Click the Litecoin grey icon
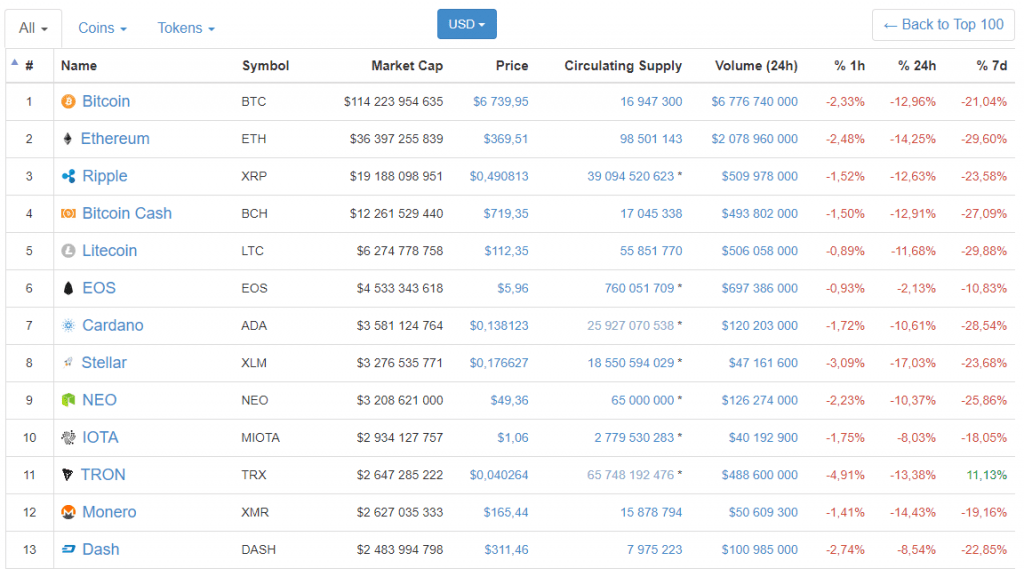 click(x=68, y=251)
